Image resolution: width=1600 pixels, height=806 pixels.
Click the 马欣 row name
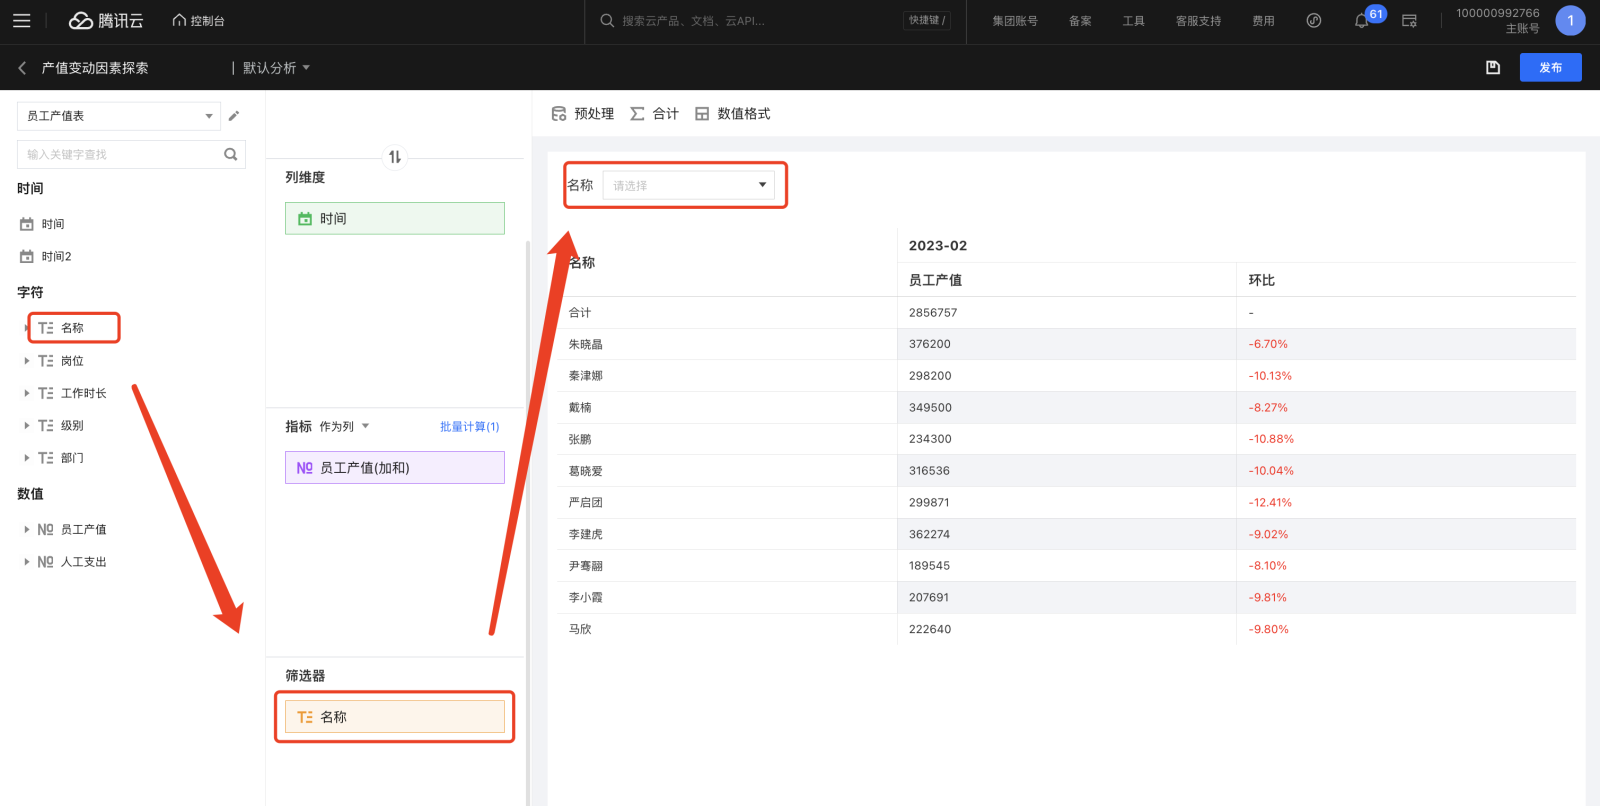(580, 630)
